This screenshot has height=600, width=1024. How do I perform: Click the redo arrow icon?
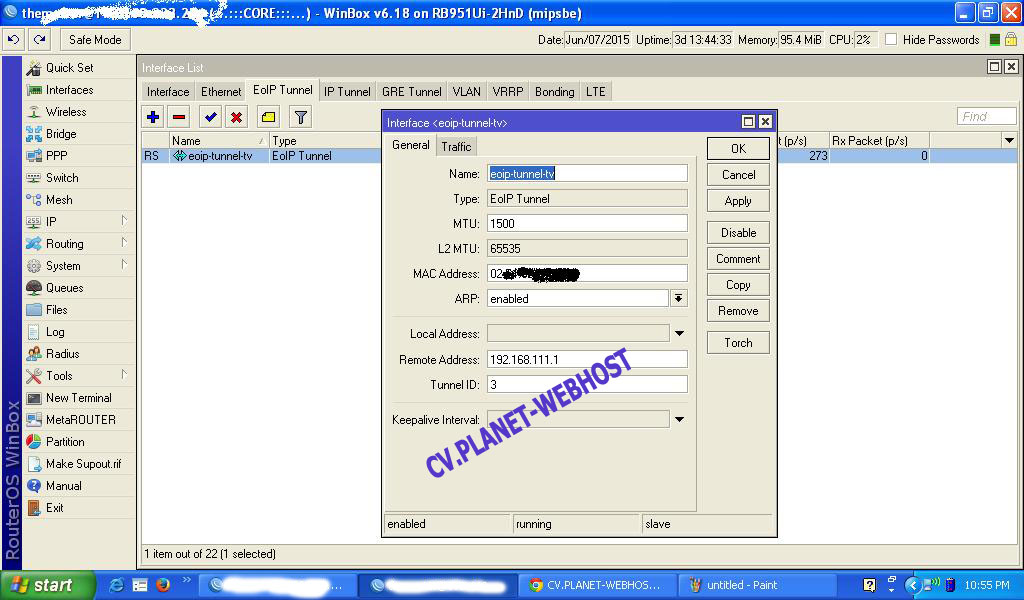coord(39,40)
